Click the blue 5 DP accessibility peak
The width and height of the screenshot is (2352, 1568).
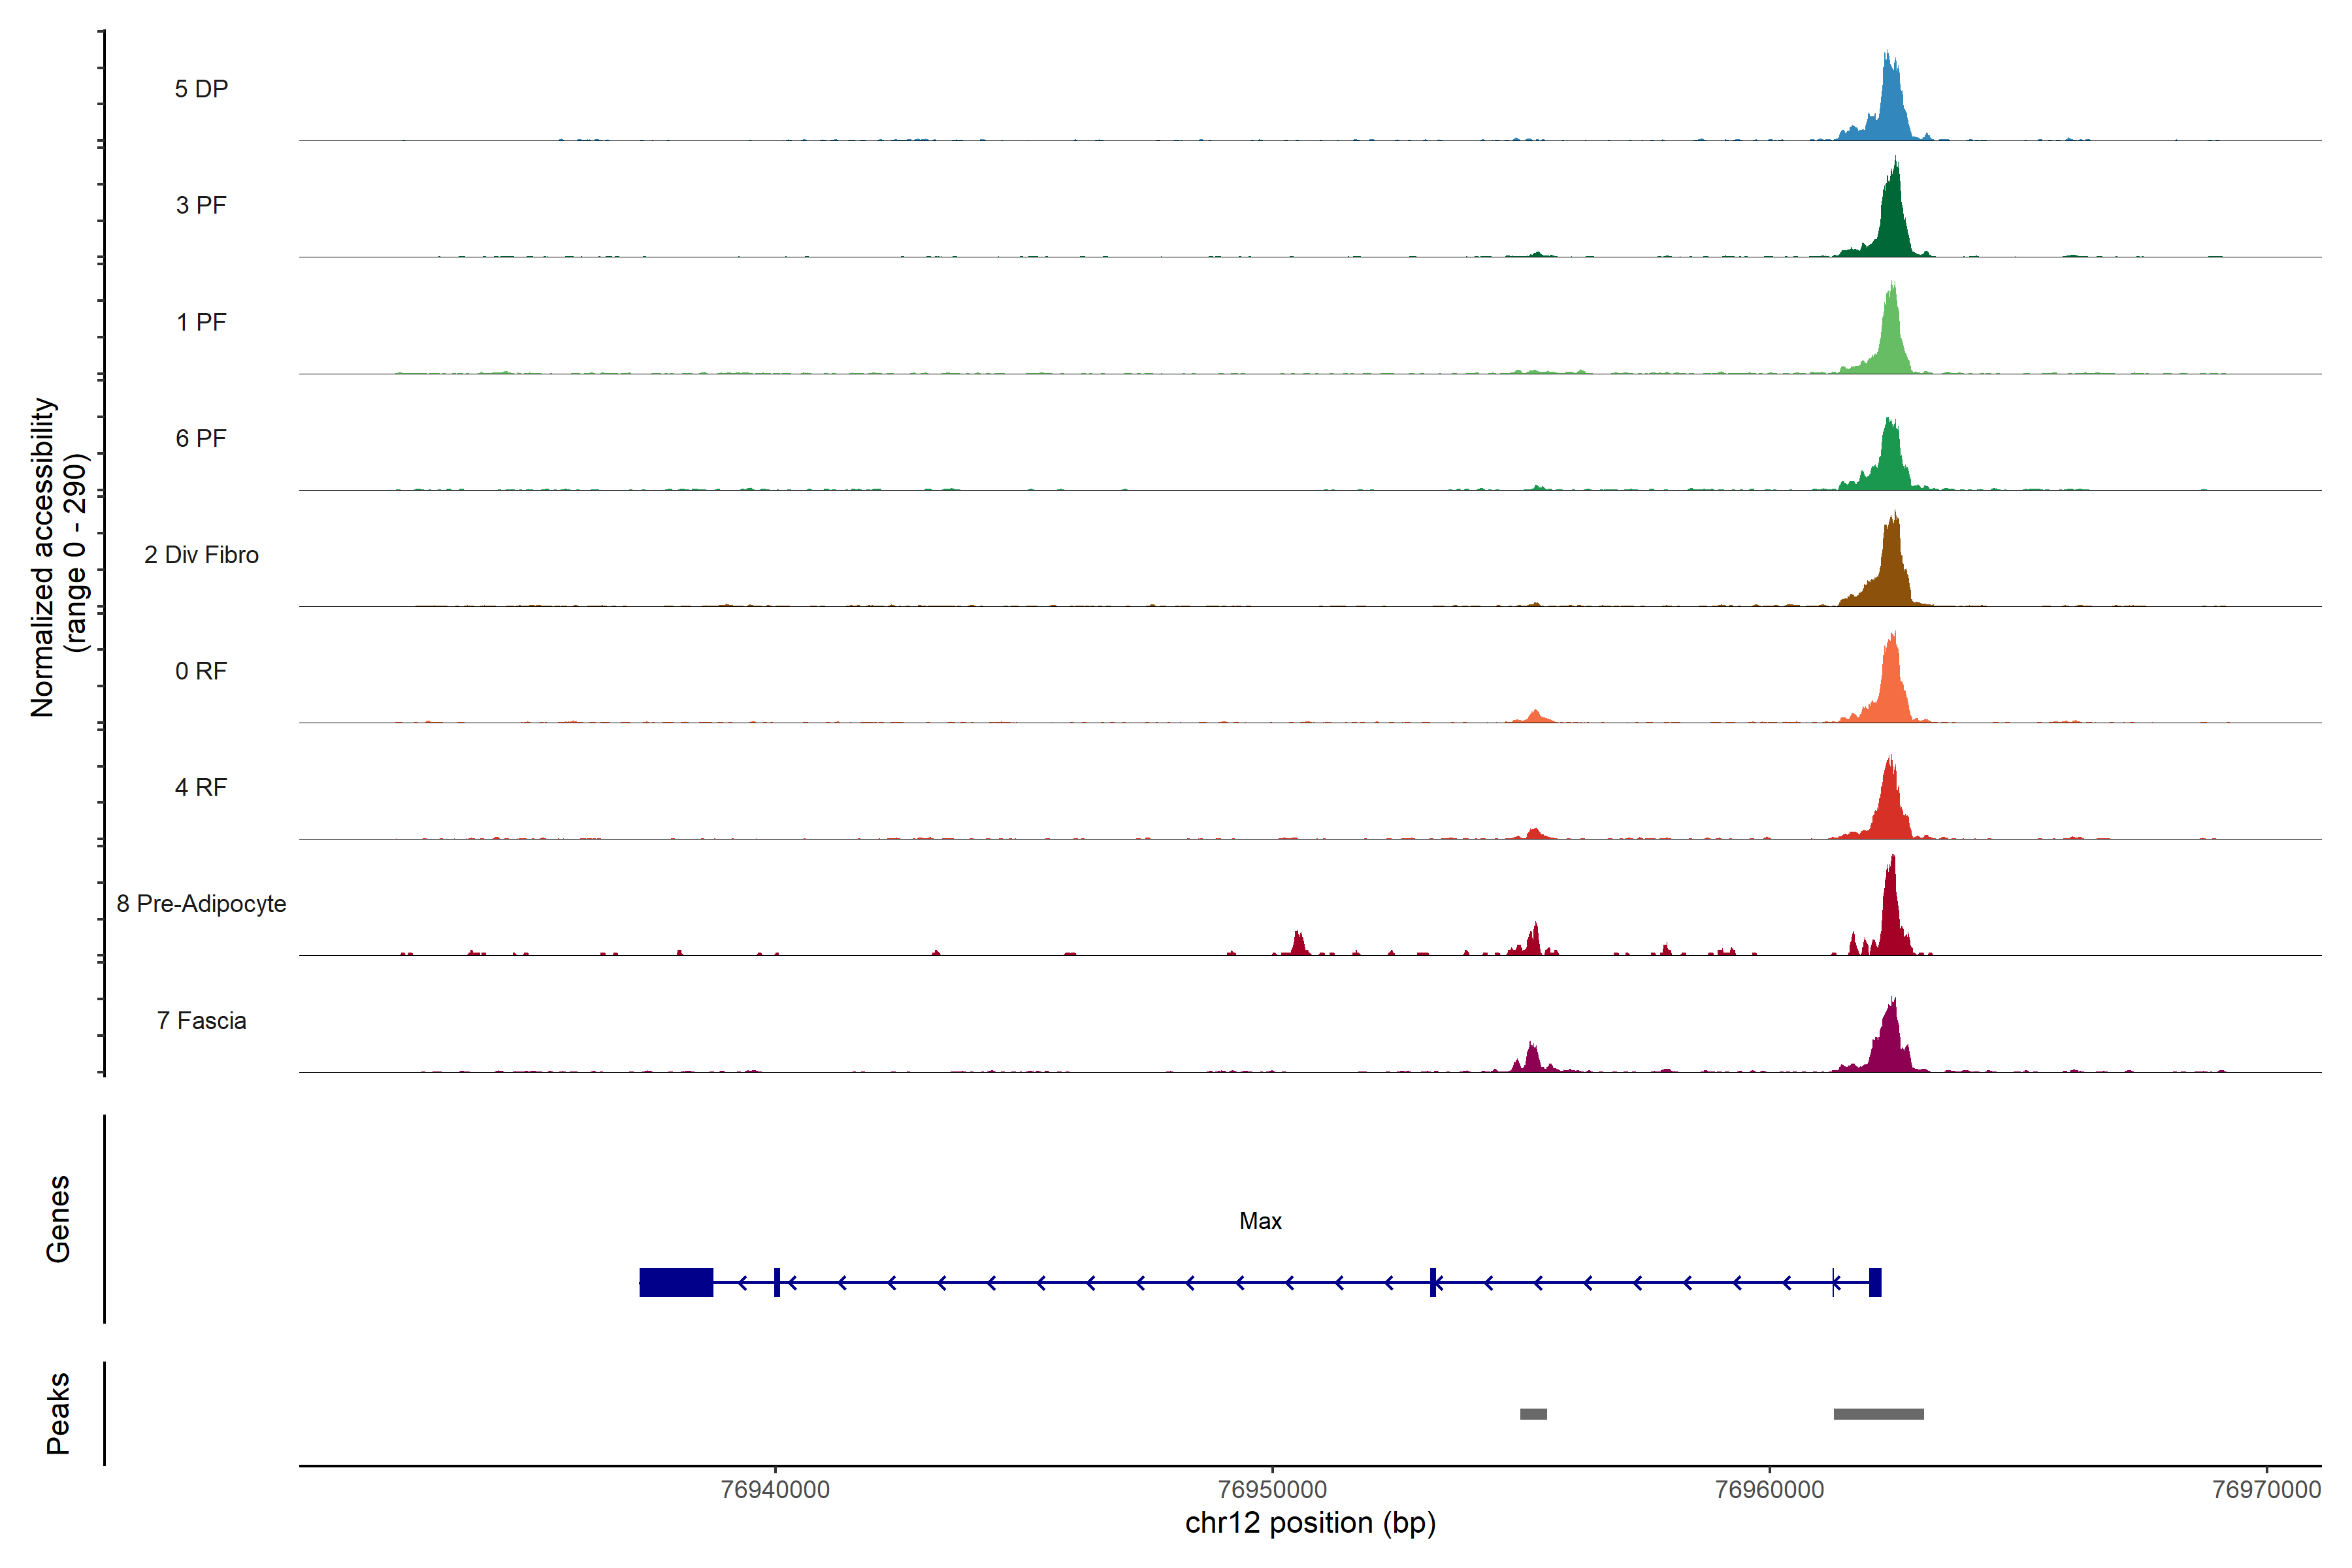[x=1890, y=110]
